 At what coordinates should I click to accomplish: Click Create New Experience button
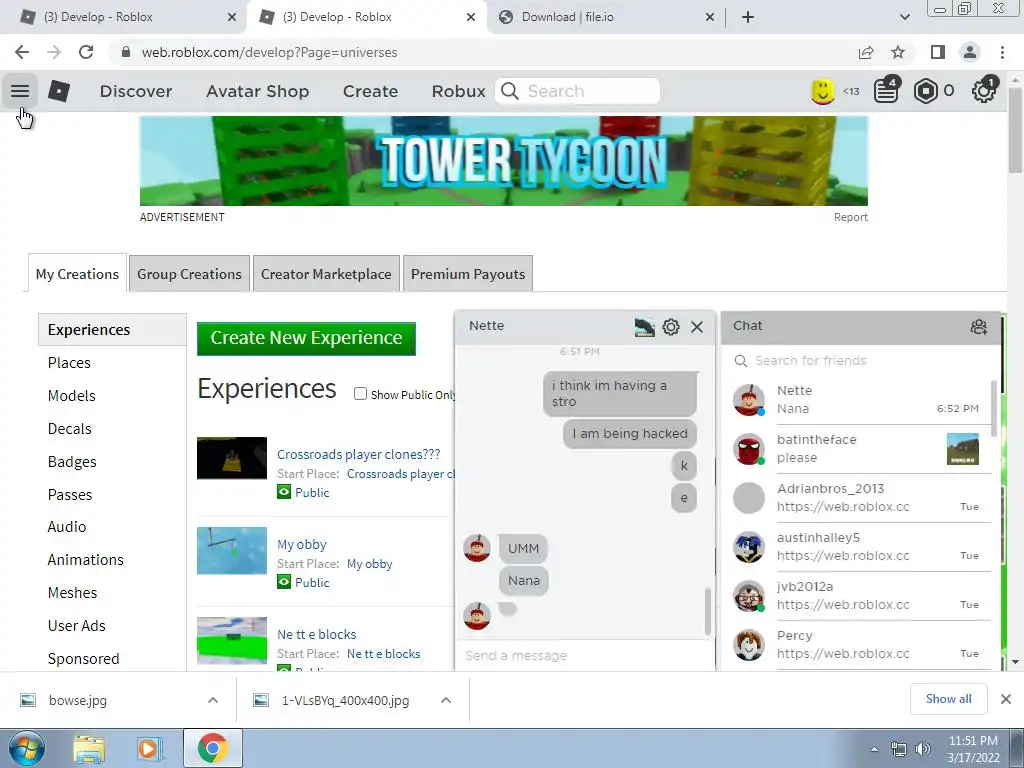(306, 338)
